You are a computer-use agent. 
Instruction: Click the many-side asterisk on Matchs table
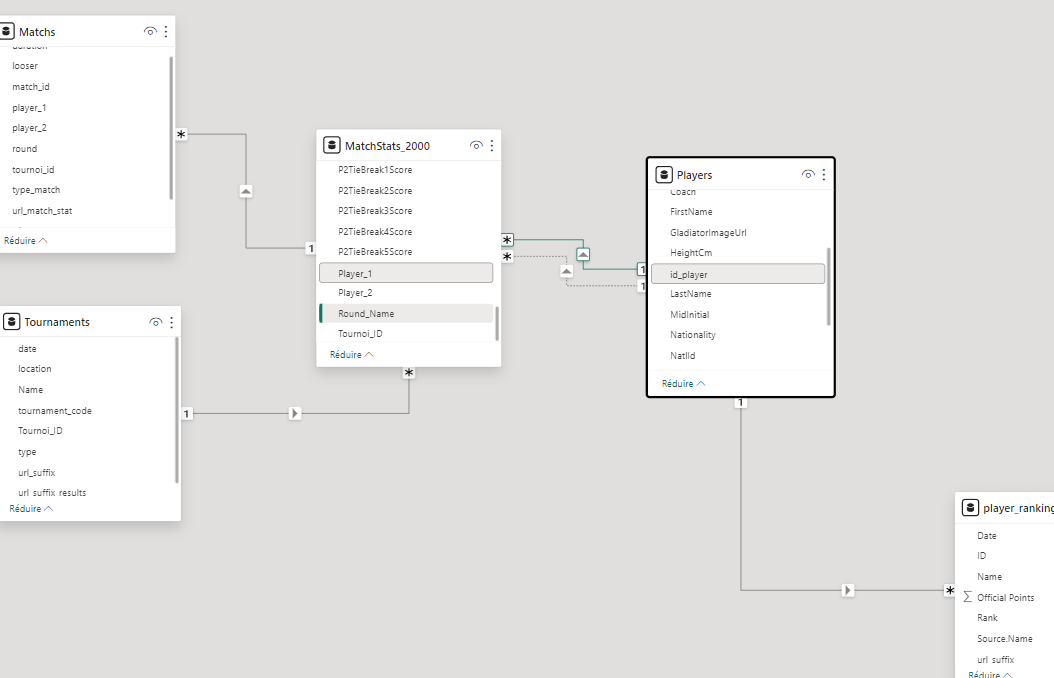[181, 134]
